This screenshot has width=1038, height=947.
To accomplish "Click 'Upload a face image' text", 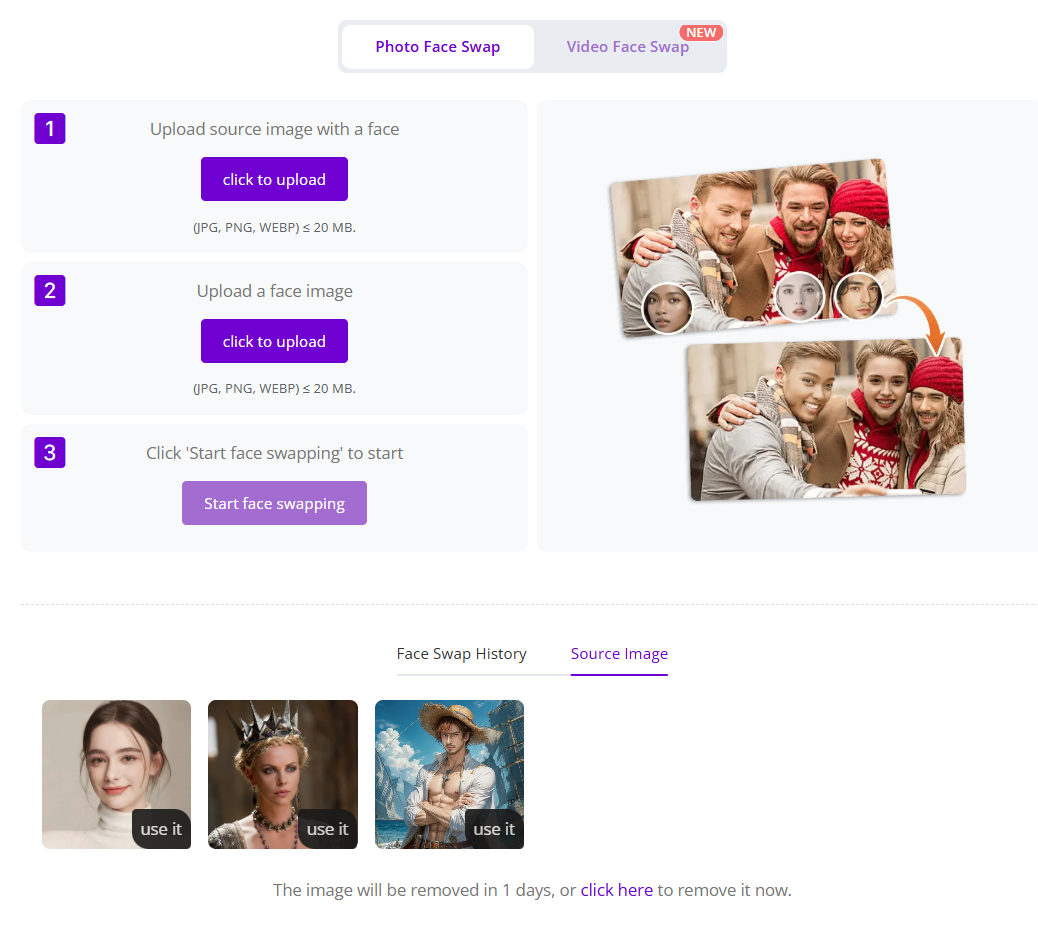I will 274,291.
